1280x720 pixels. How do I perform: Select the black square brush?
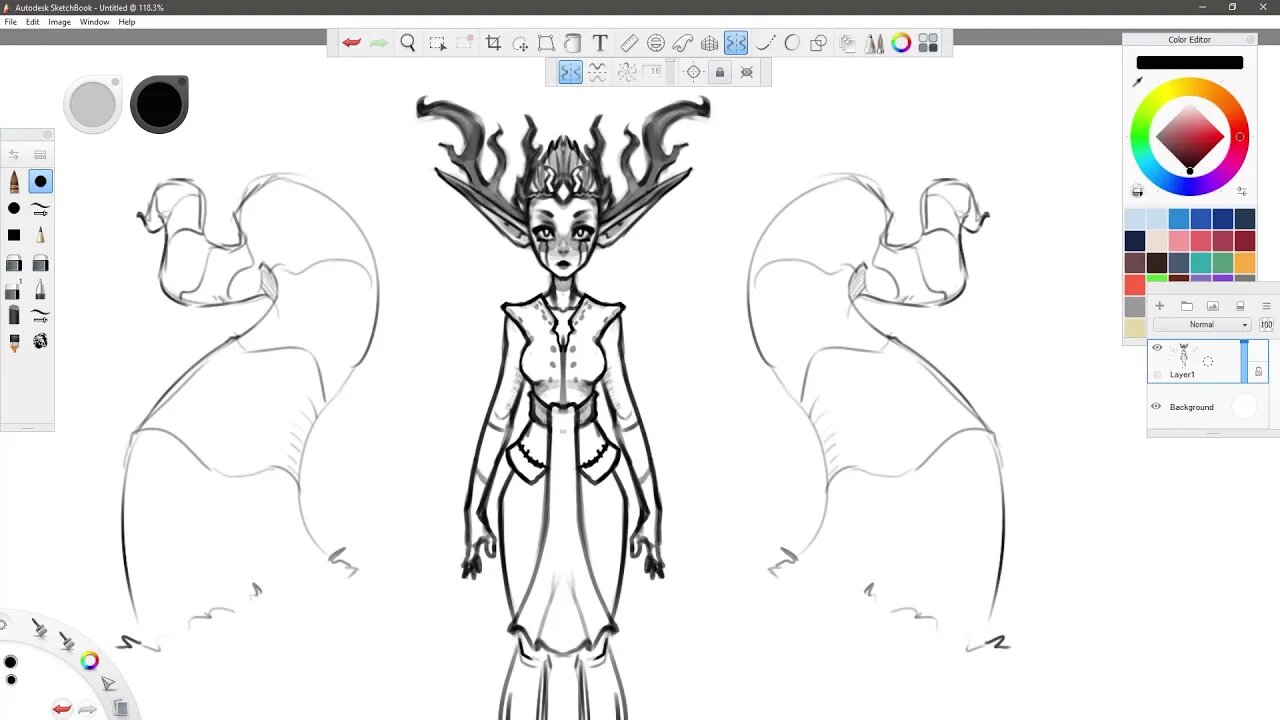coord(14,235)
